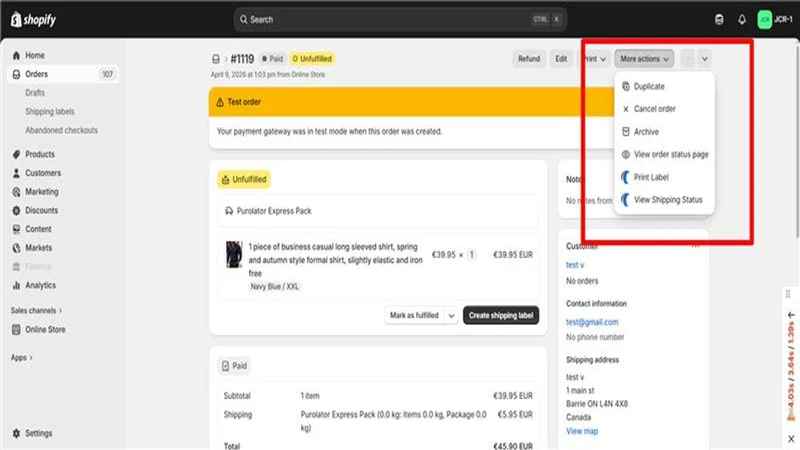Click the Edit order button
The image size is (800, 450).
click(x=561, y=59)
